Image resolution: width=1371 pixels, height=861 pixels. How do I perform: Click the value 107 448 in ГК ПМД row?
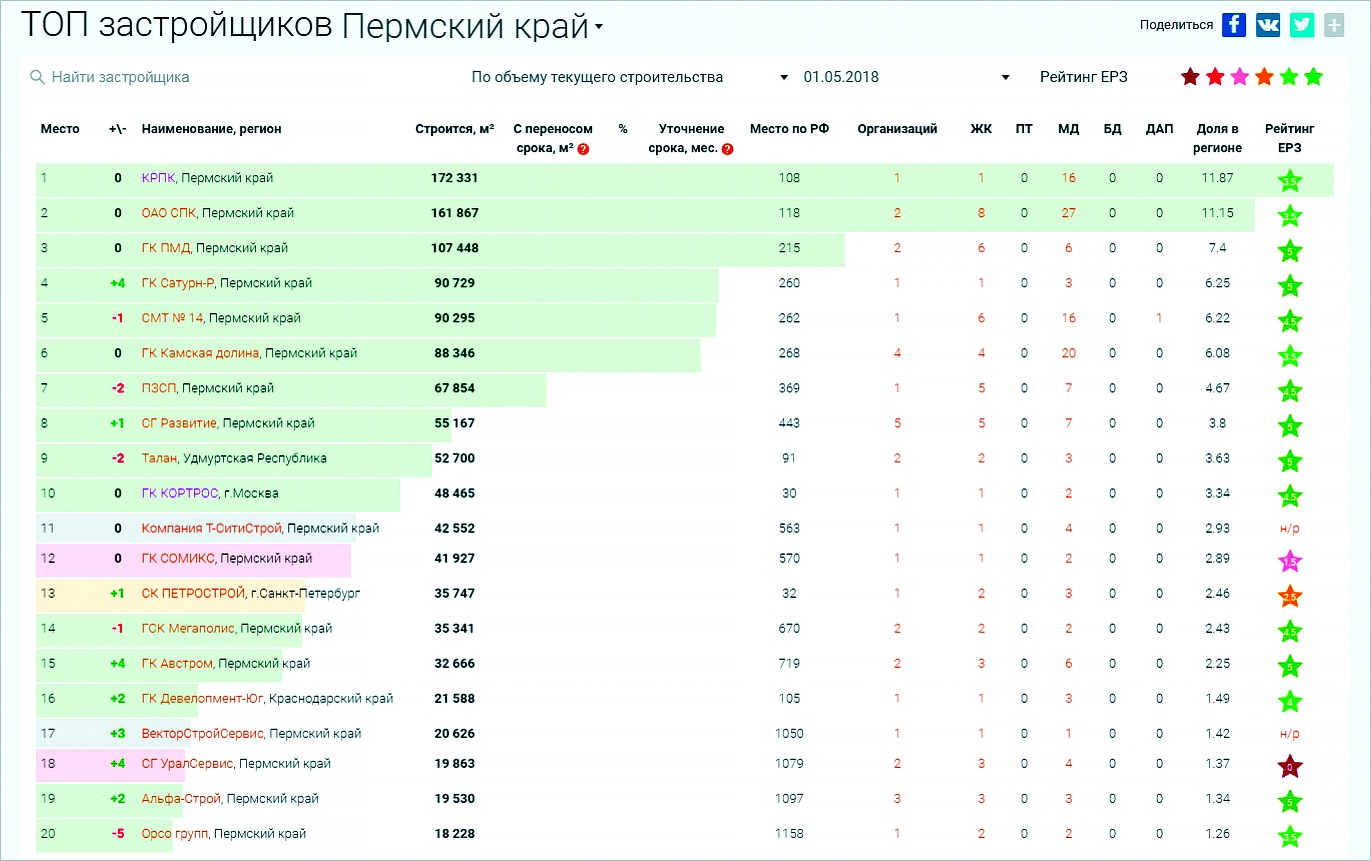454,248
